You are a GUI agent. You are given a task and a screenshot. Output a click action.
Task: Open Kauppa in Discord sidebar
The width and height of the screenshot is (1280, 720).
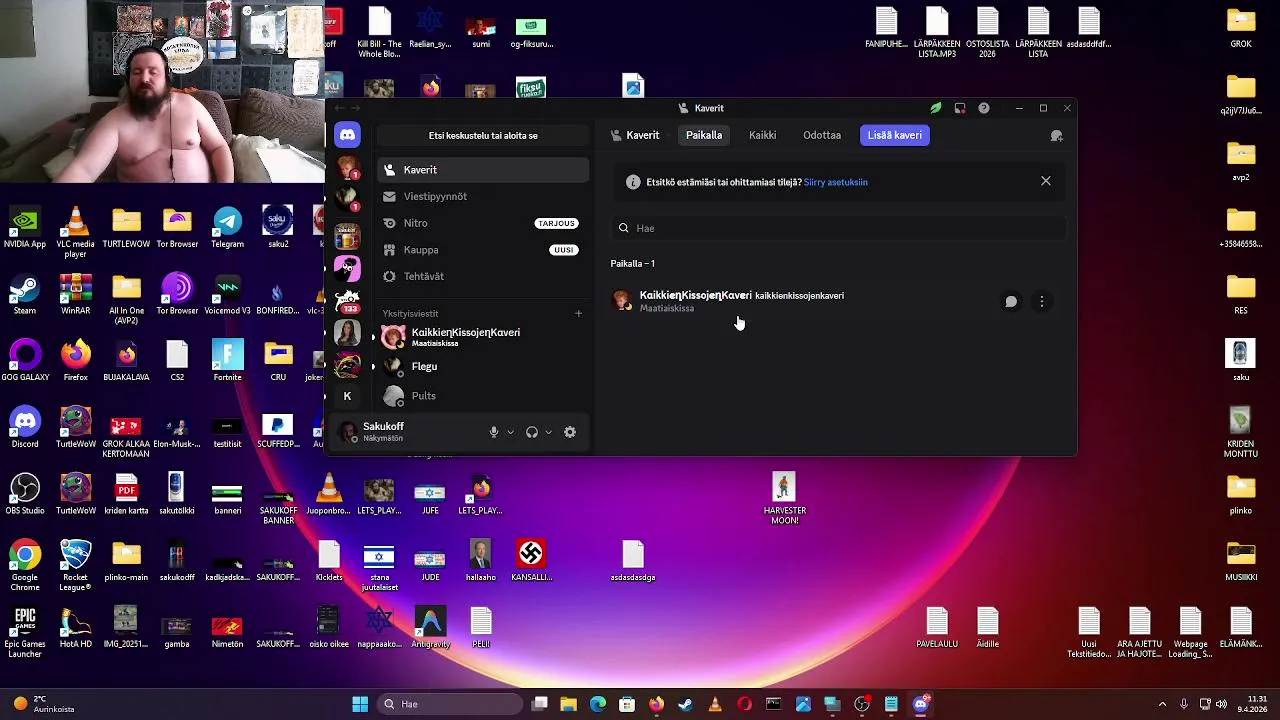pyautogui.click(x=483, y=250)
